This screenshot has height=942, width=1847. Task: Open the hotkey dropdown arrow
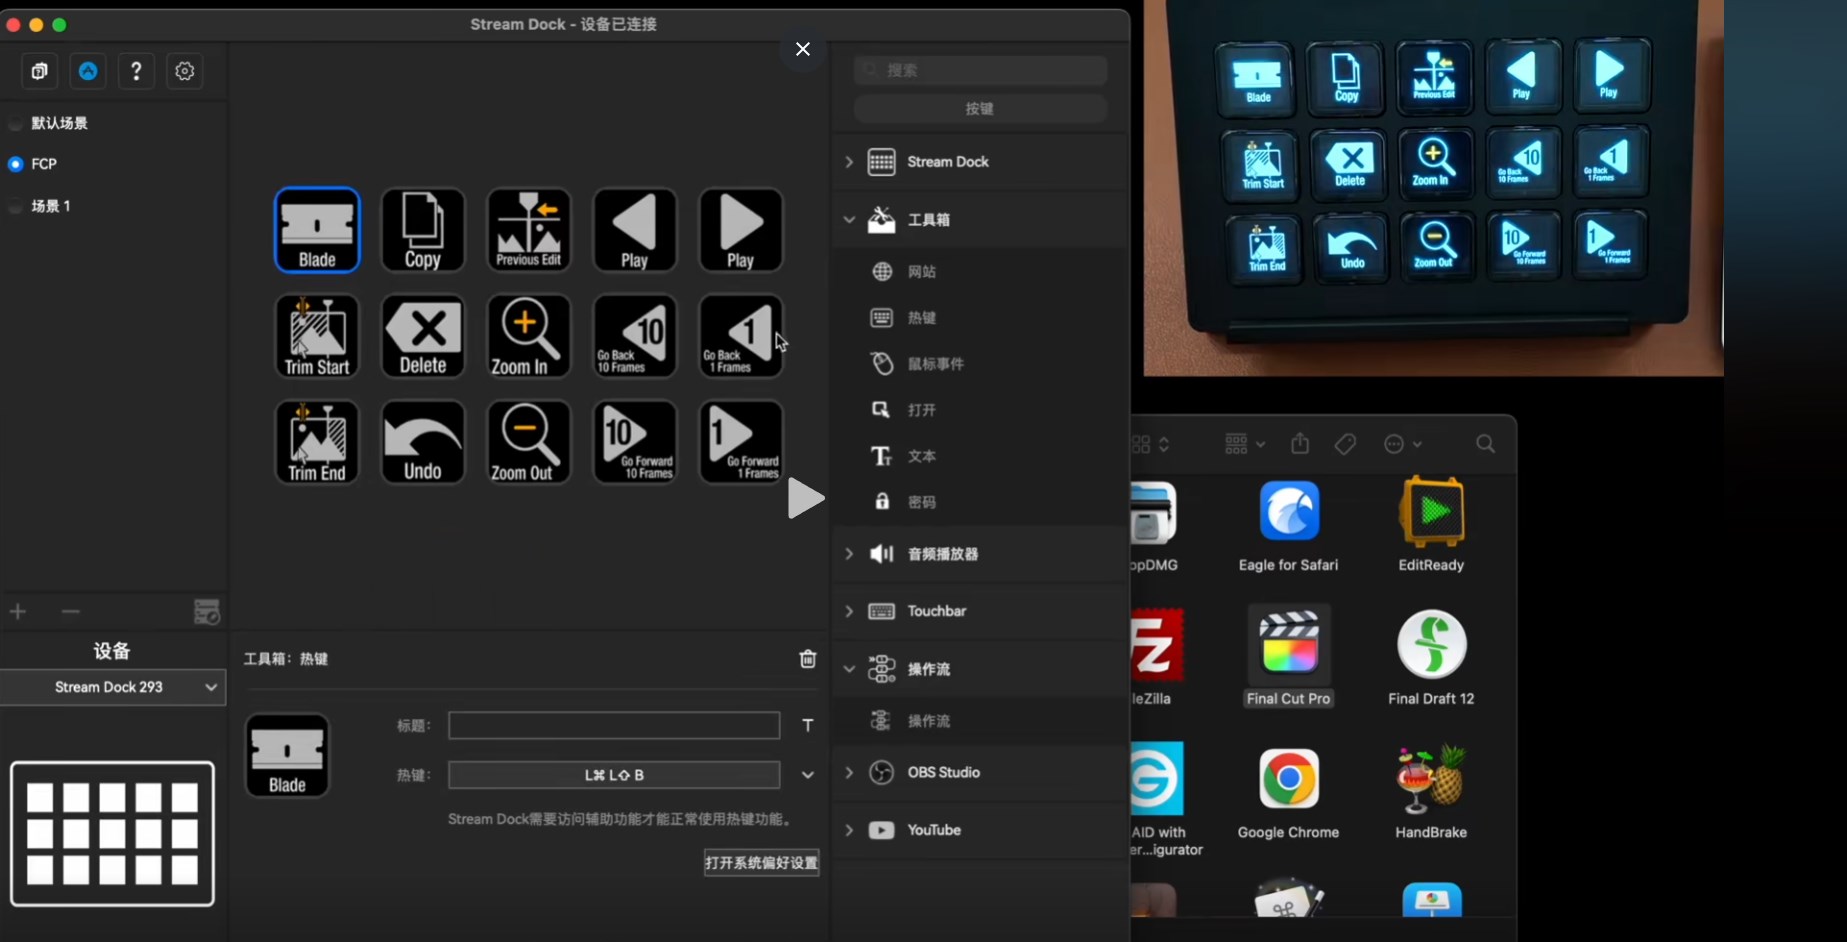pyautogui.click(x=808, y=775)
